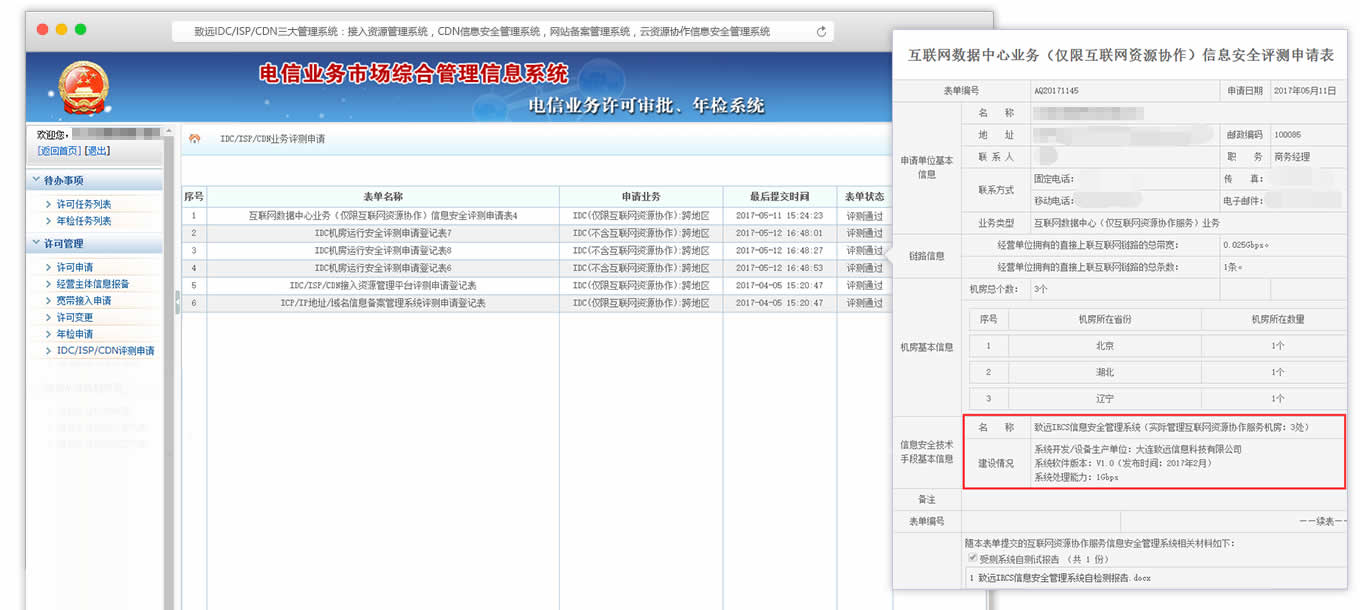Select 经营主体信息报备 menu item
Viewport: 1360px width, 610px height.
click(x=92, y=284)
